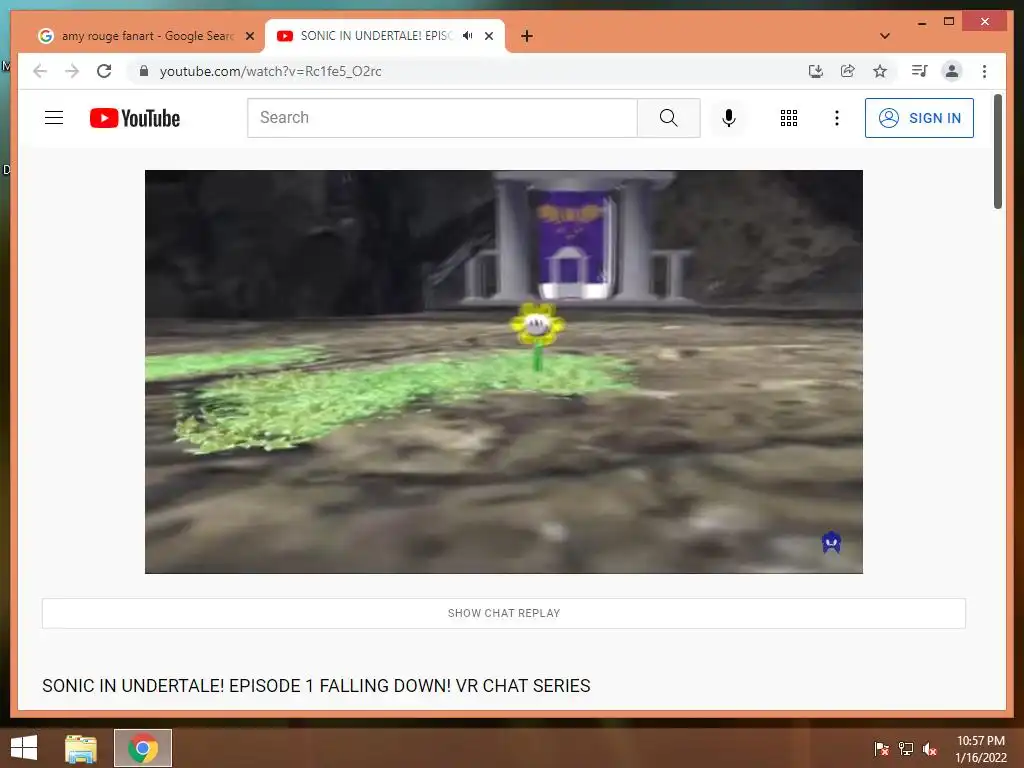Open a new browser tab

527,36
